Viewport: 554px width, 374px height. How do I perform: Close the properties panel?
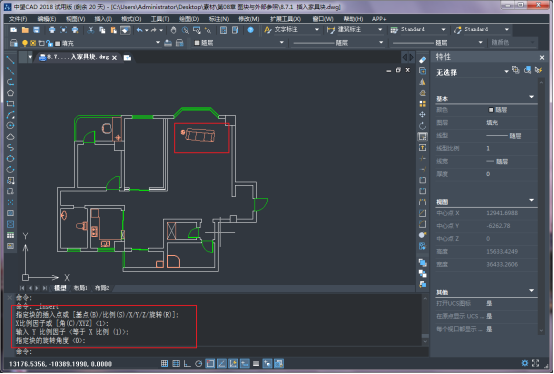click(542, 57)
